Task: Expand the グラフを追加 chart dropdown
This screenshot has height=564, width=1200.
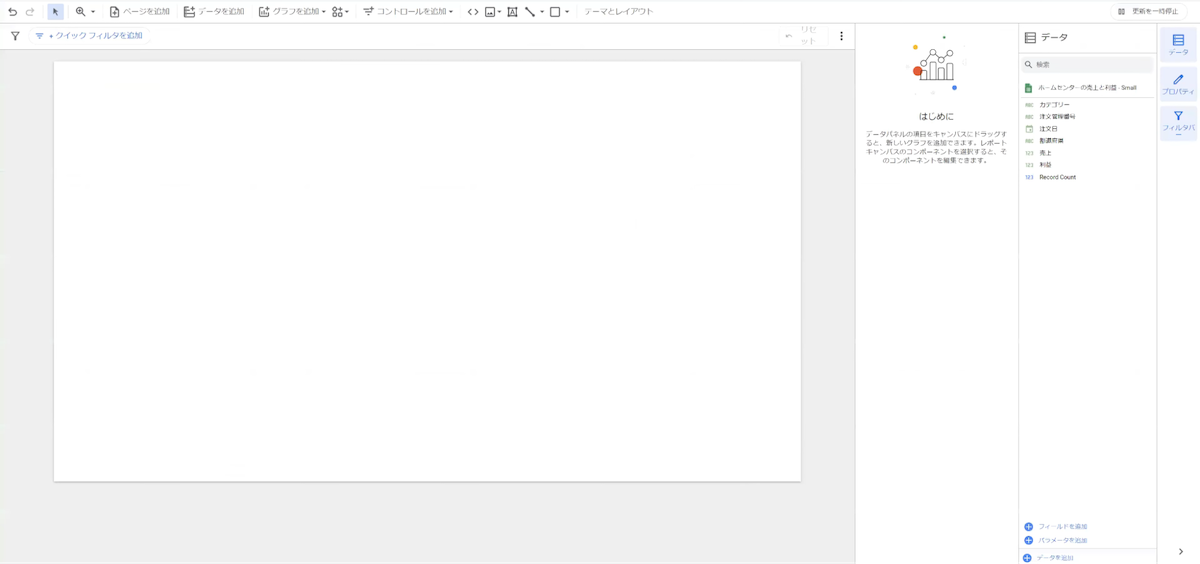Action: click(292, 12)
